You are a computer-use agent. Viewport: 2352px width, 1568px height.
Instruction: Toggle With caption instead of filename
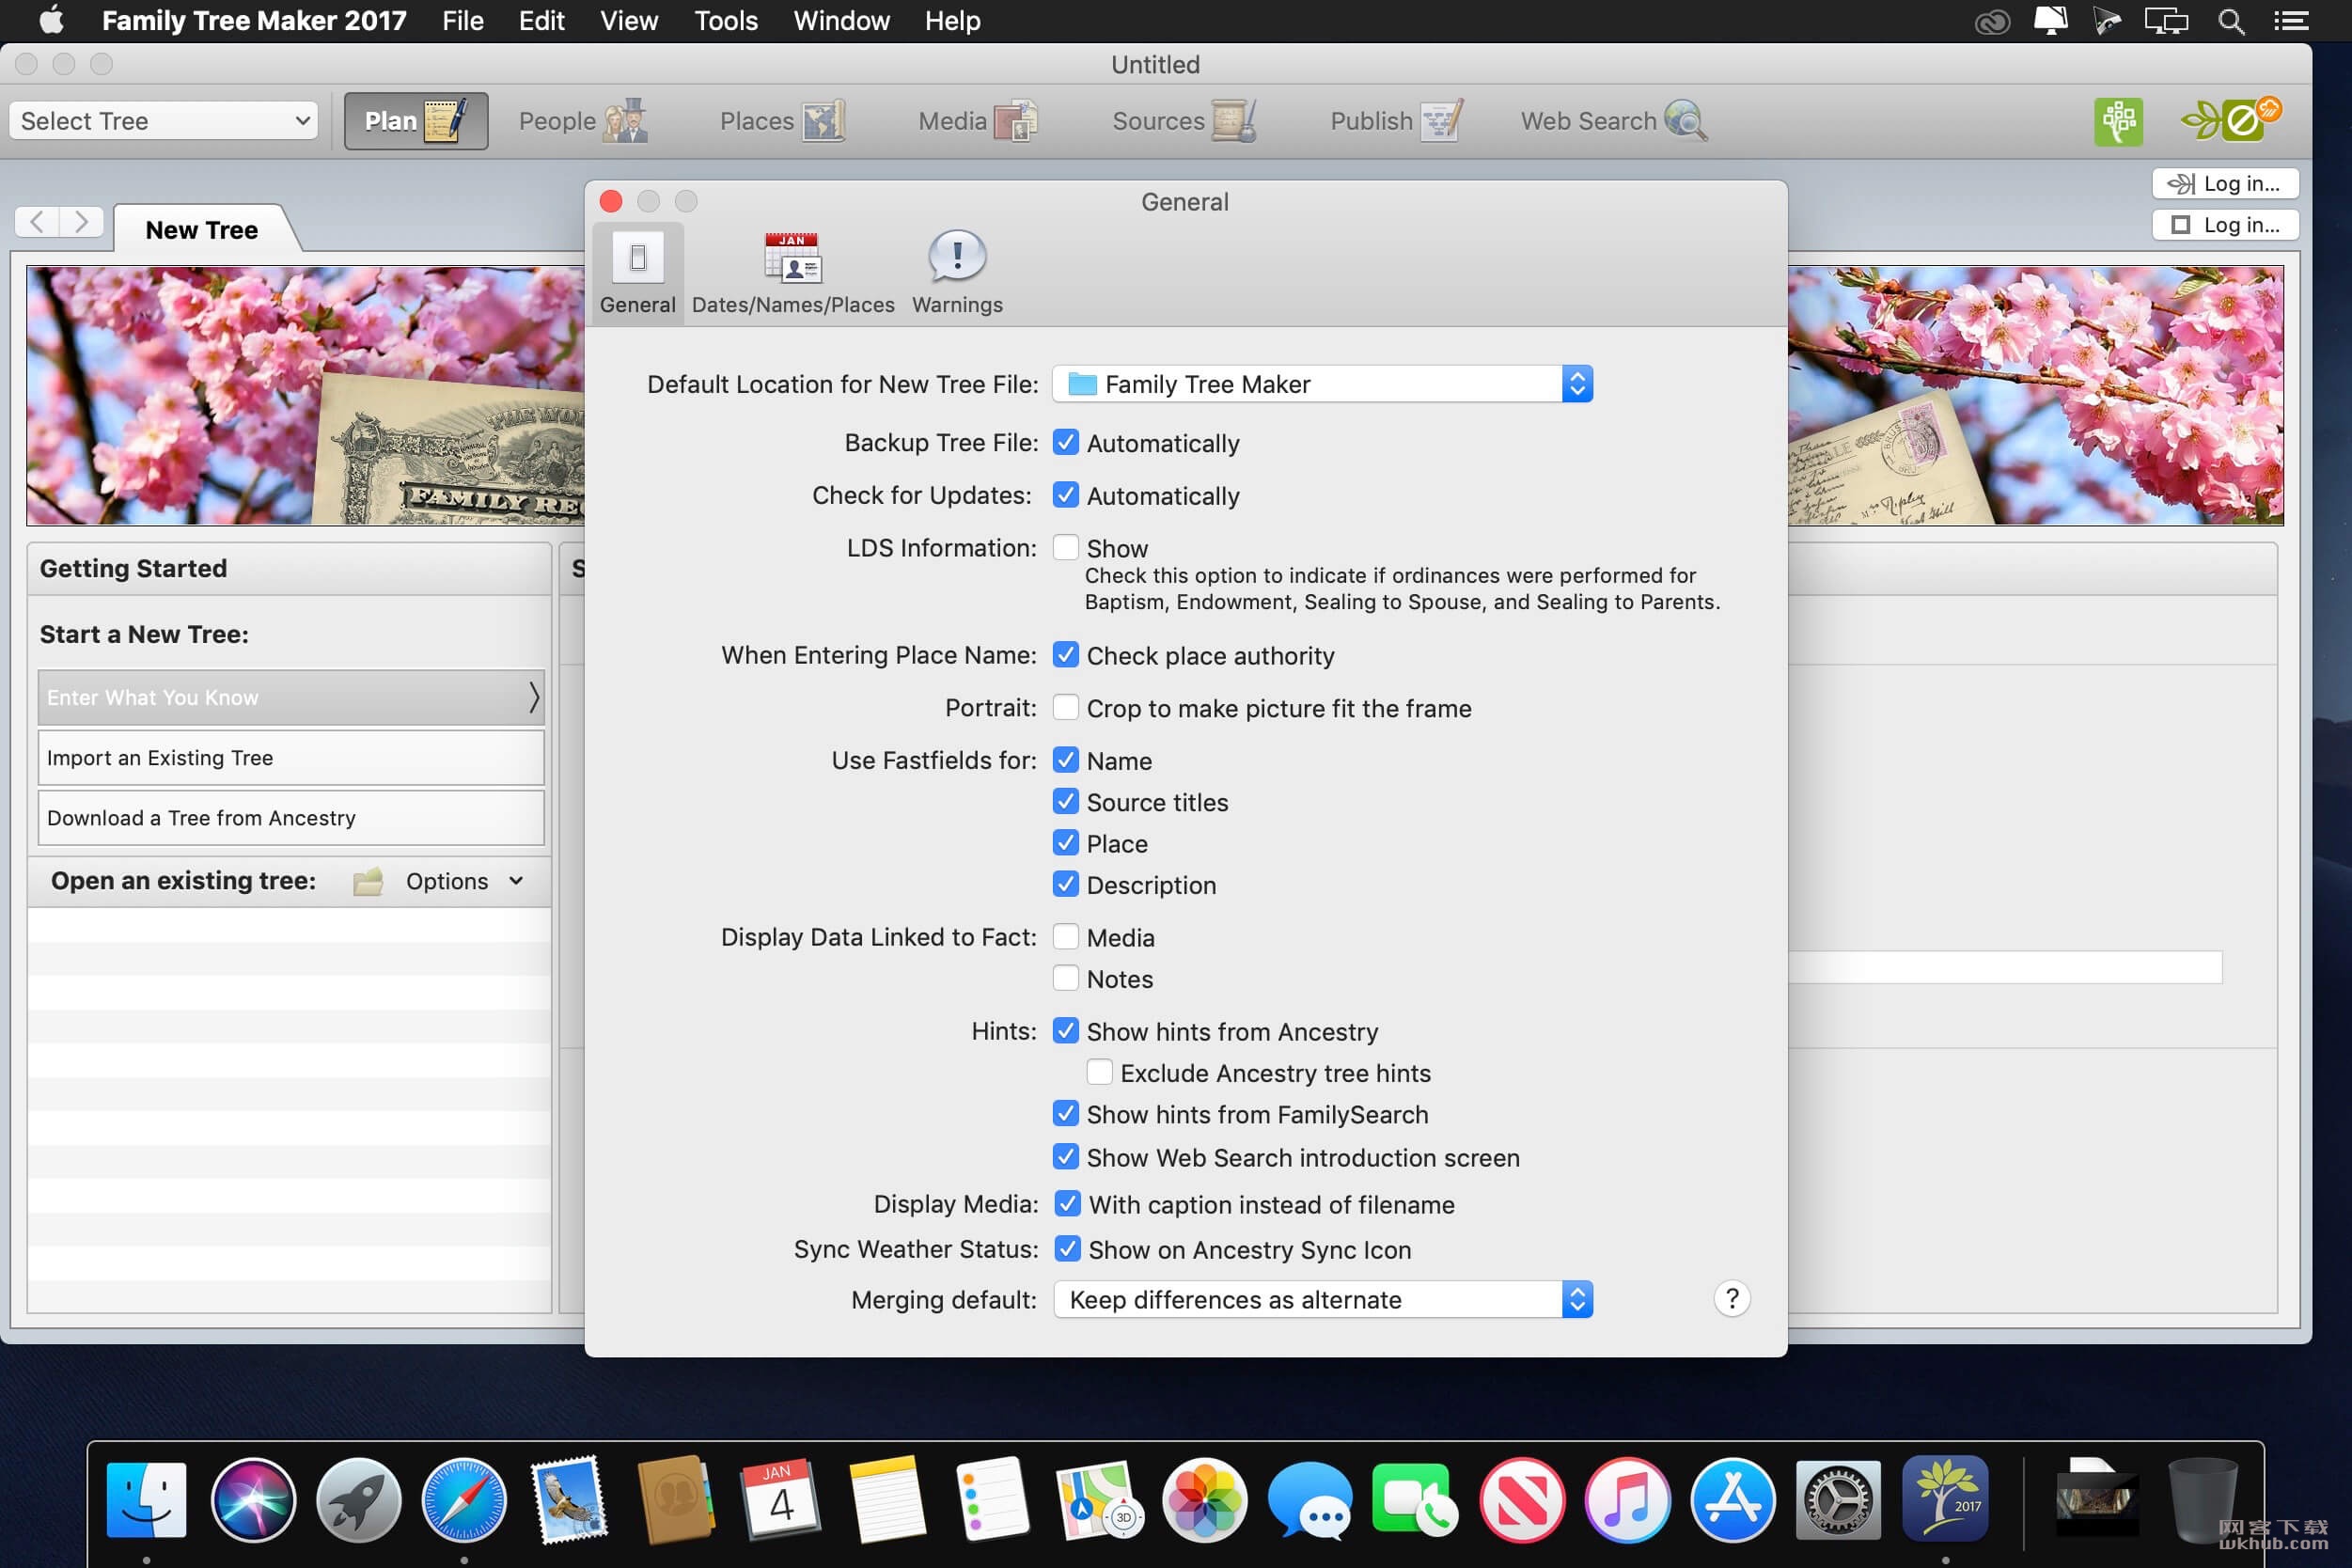1068,1203
